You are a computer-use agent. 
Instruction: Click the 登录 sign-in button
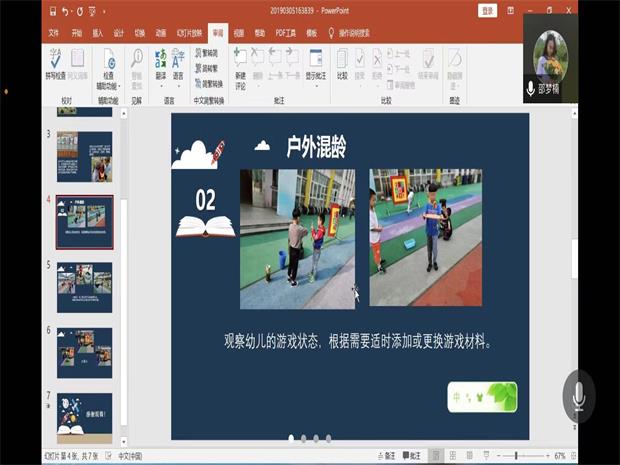(487, 10)
